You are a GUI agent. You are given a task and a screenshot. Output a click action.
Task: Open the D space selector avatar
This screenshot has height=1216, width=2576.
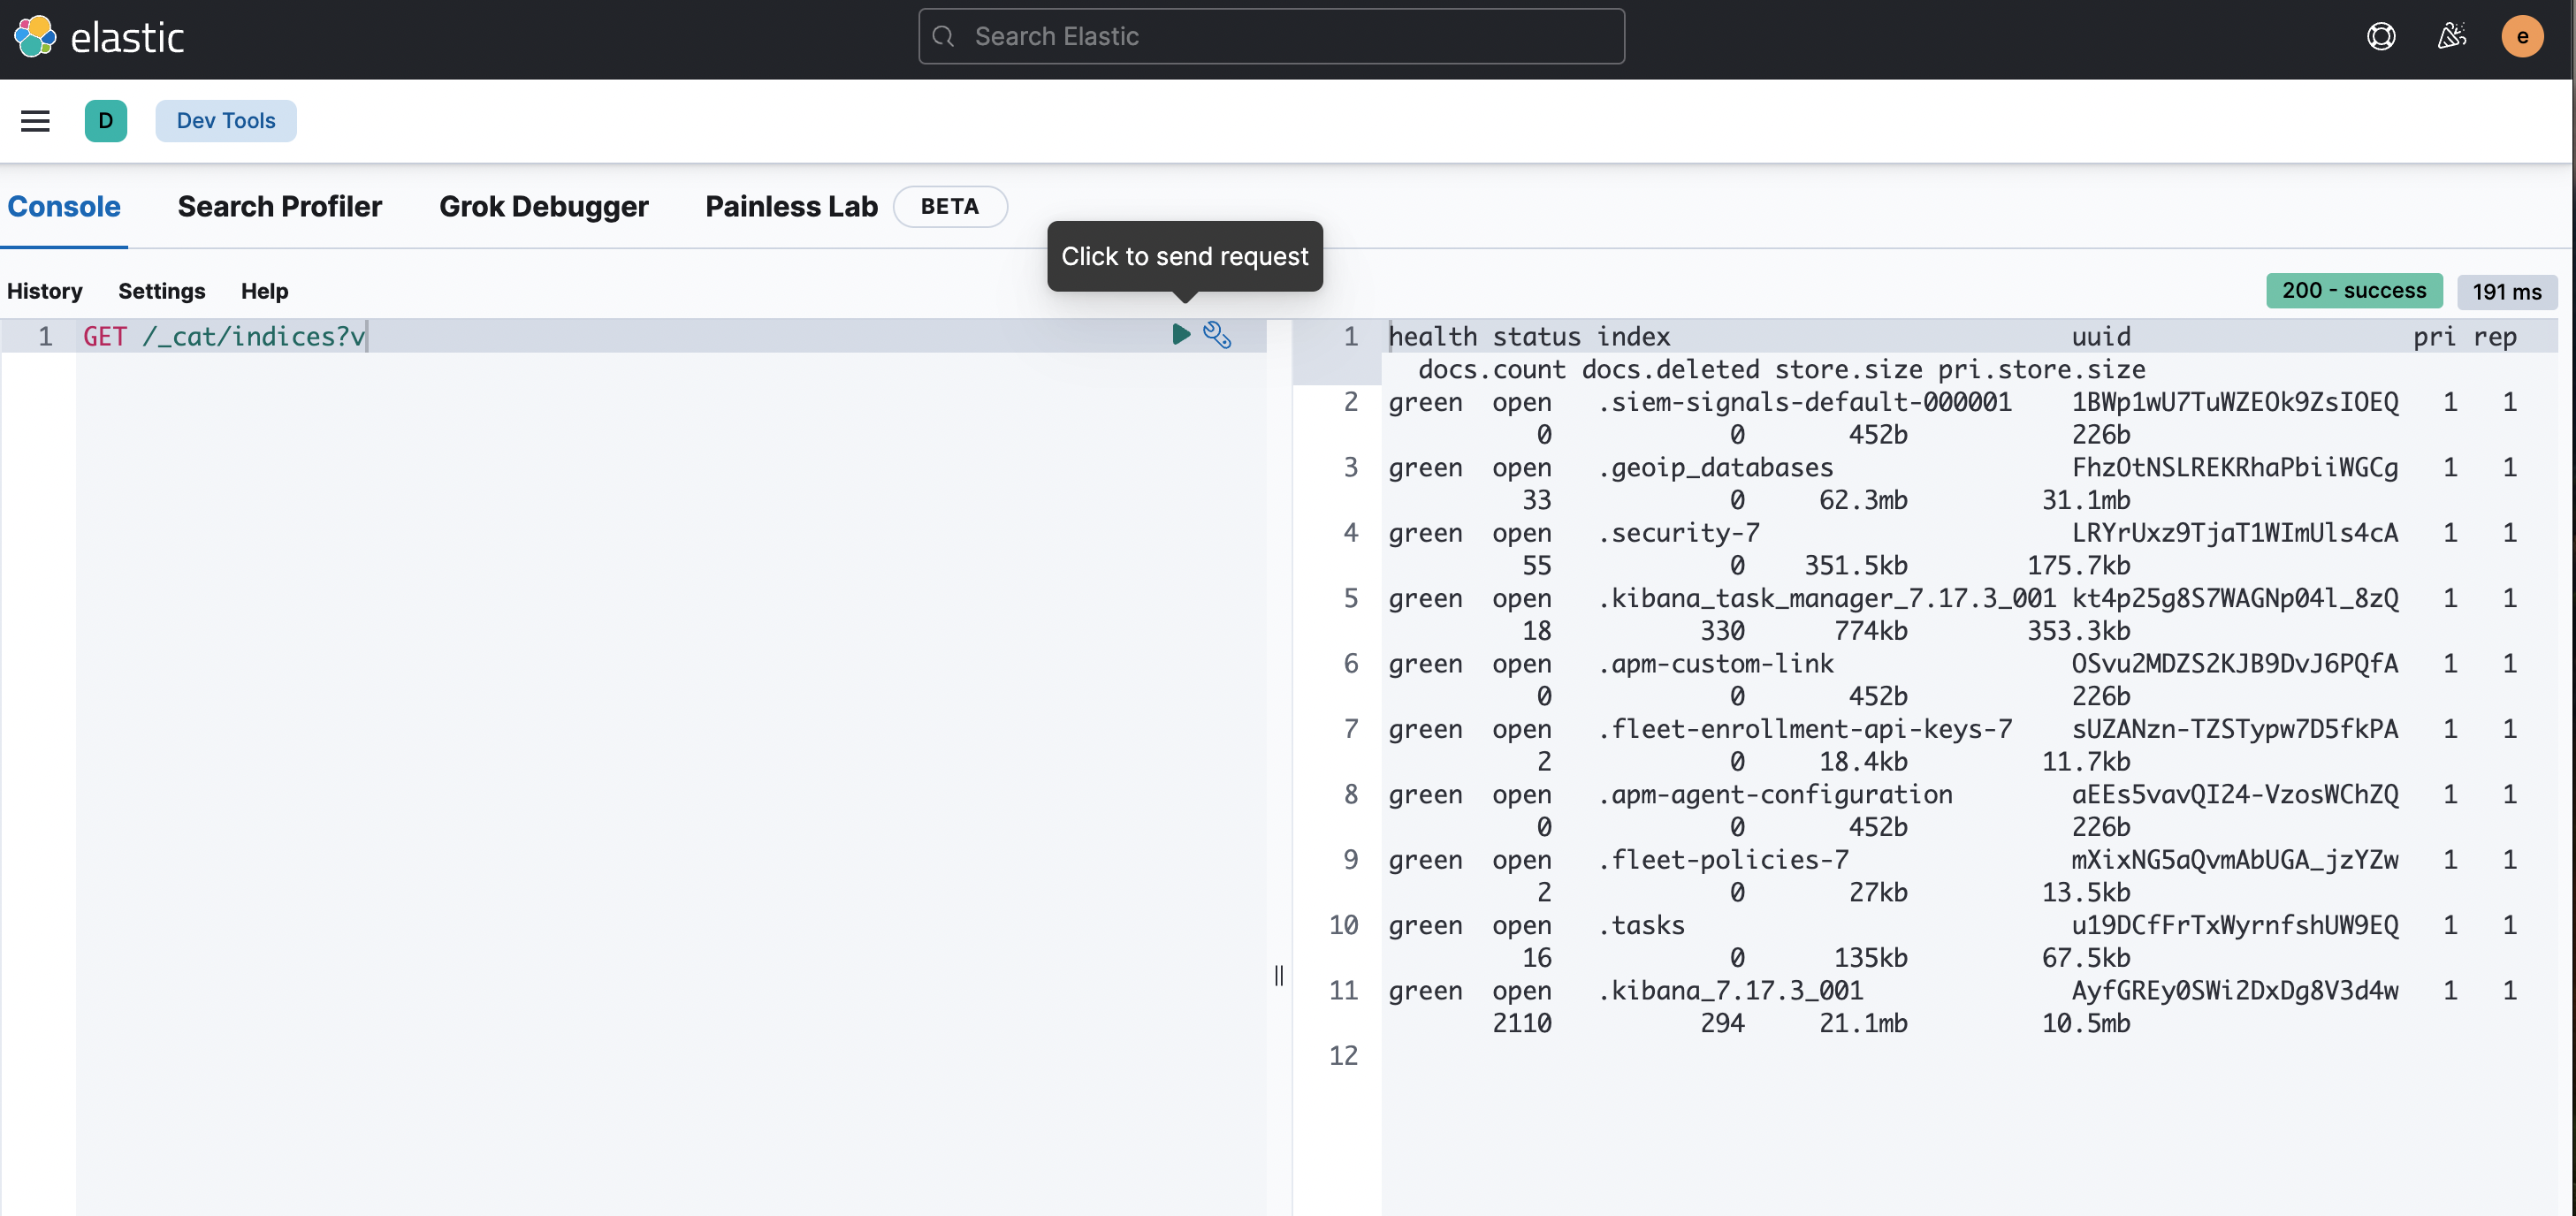(105, 121)
